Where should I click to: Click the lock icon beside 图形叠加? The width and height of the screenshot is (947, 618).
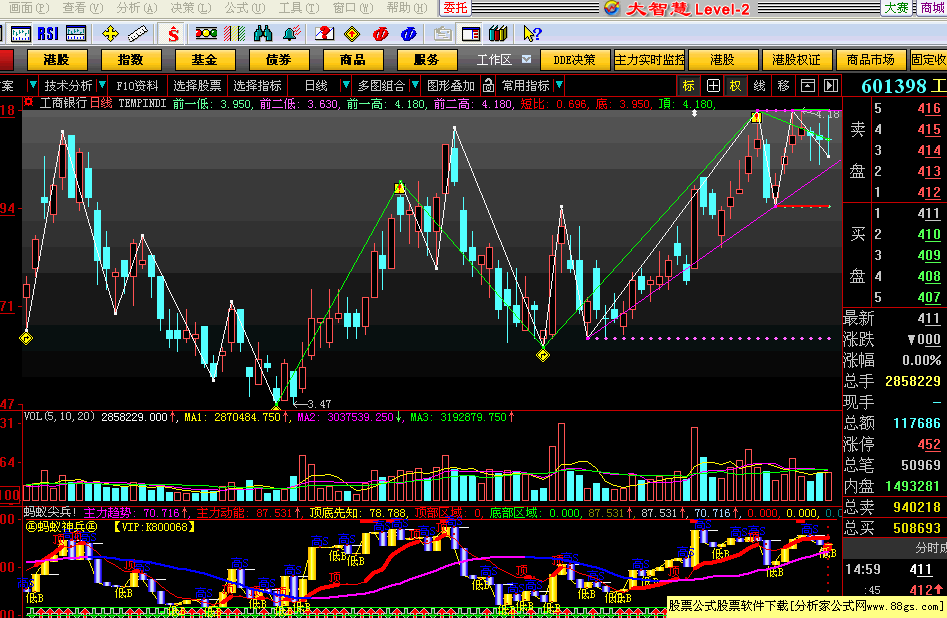click(489, 86)
